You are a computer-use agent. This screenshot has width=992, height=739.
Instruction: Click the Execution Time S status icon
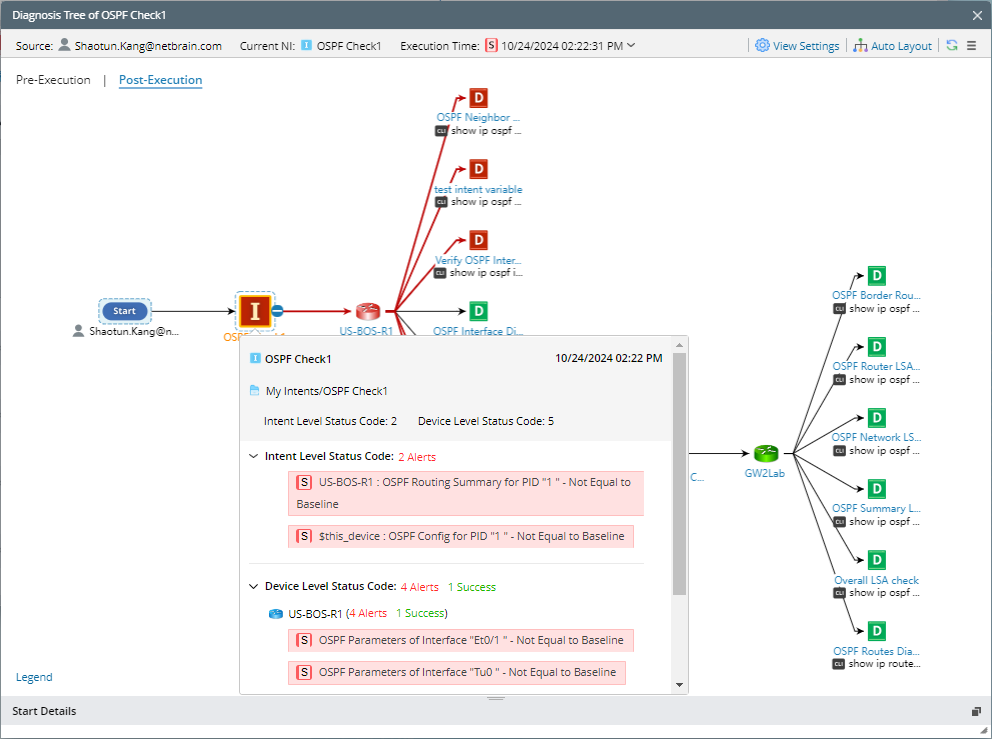pyautogui.click(x=491, y=46)
